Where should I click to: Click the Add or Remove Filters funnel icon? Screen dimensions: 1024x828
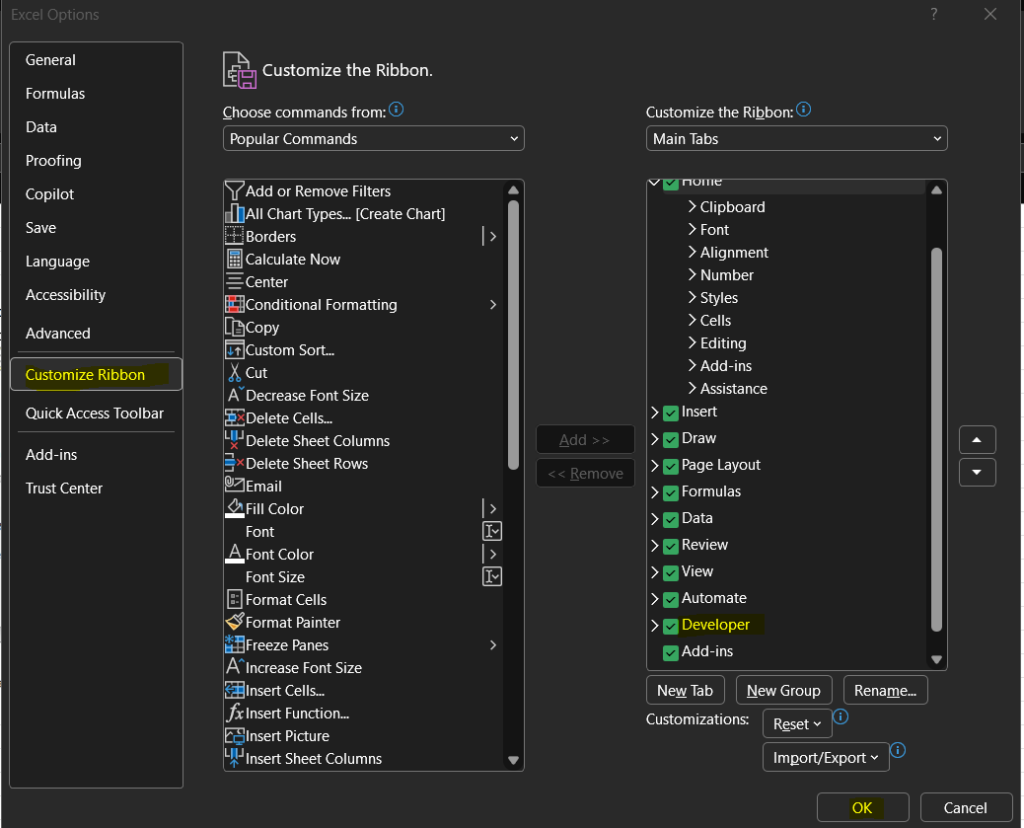pos(234,190)
